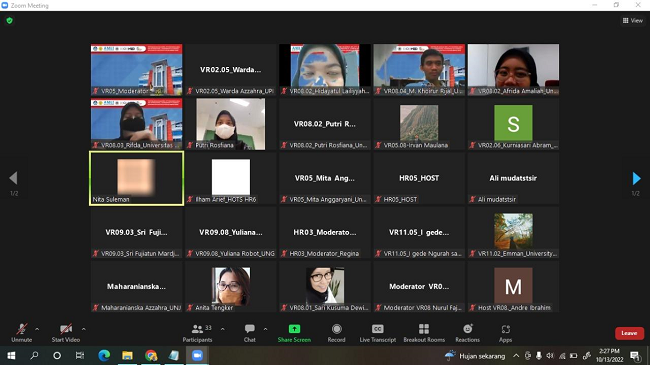
Task: Click the VR11.05_I gede Ngurah tile
Action: click(x=419, y=232)
